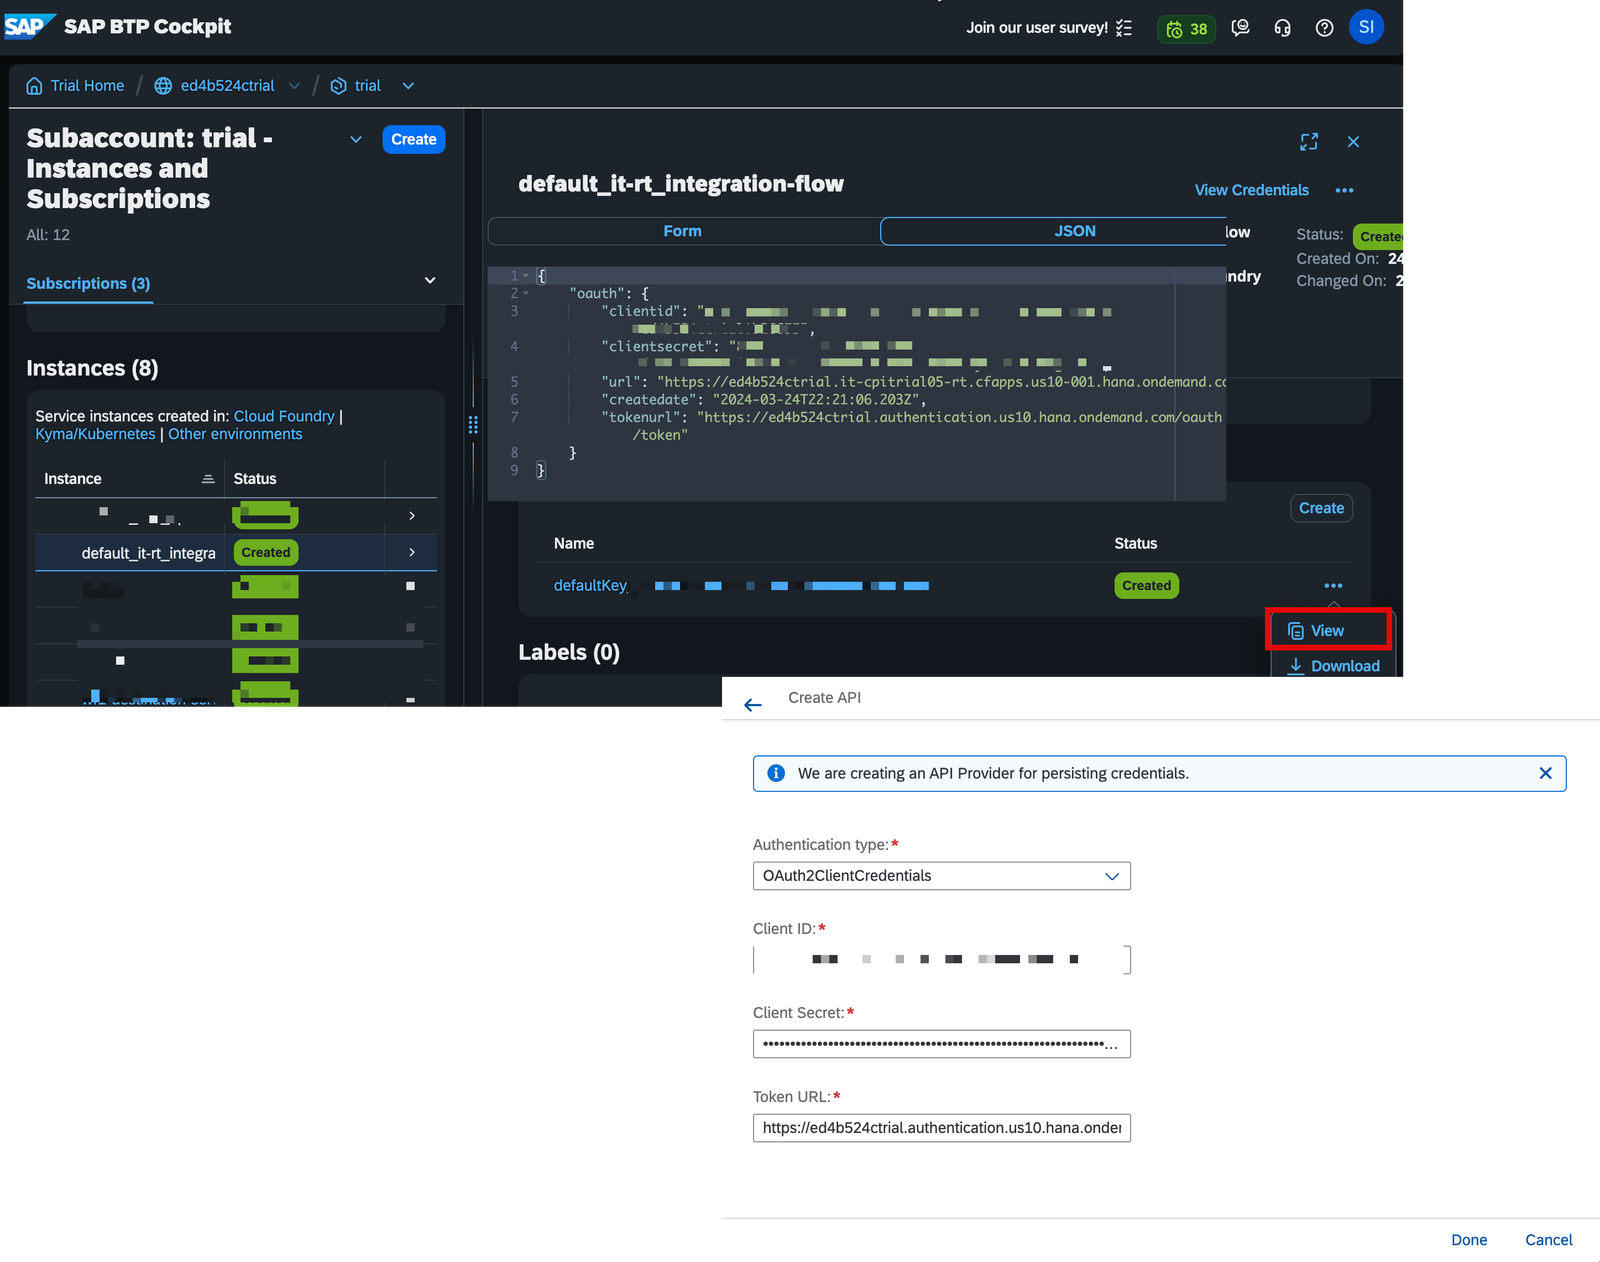The height and width of the screenshot is (1262, 1600).
Task: Click the copy icon next to View
Action: pos(1295,630)
